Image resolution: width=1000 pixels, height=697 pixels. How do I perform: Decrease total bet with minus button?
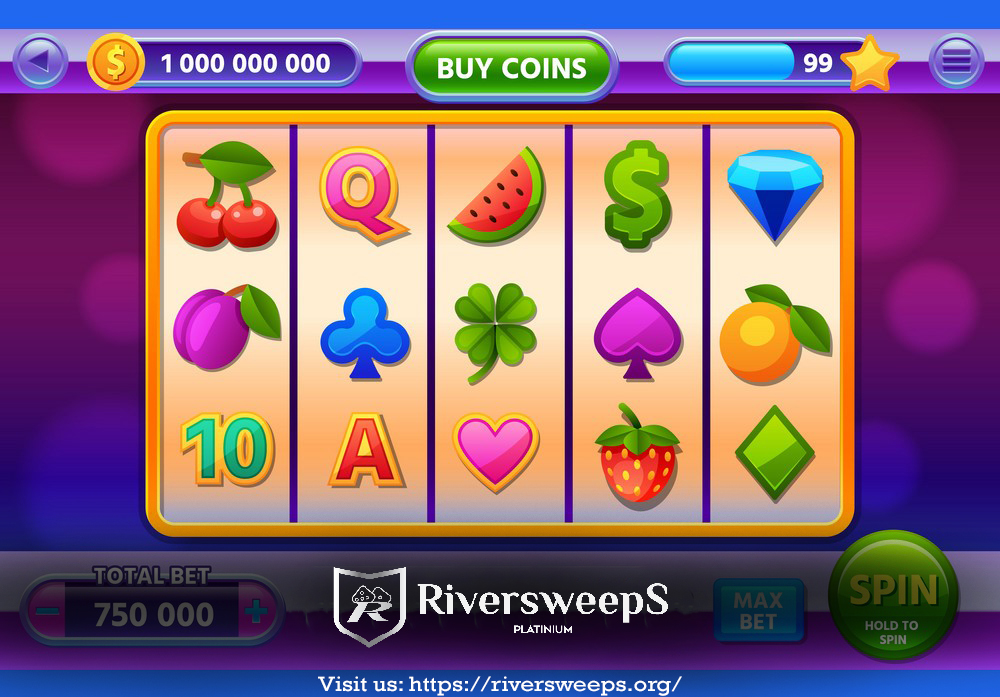(47, 612)
